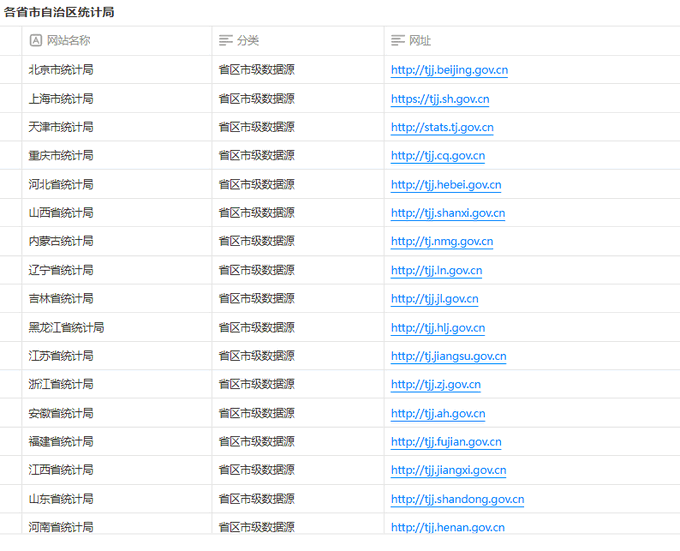Open the tjj.ah.gov.cn link
This screenshot has width=680, height=551.
click(x=438, y=414)
